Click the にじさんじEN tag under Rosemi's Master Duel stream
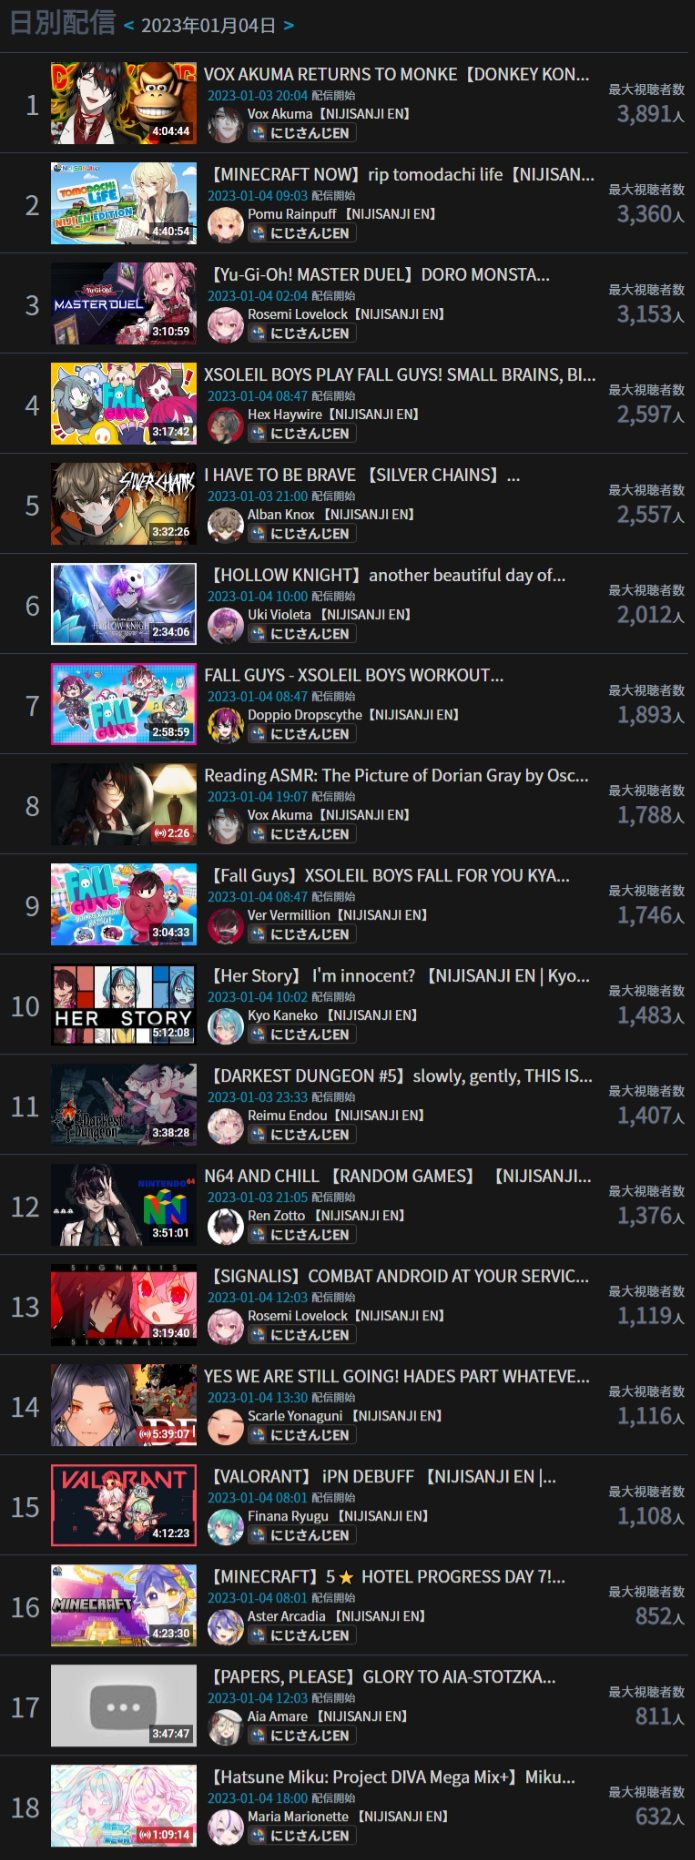 (302, 333)
